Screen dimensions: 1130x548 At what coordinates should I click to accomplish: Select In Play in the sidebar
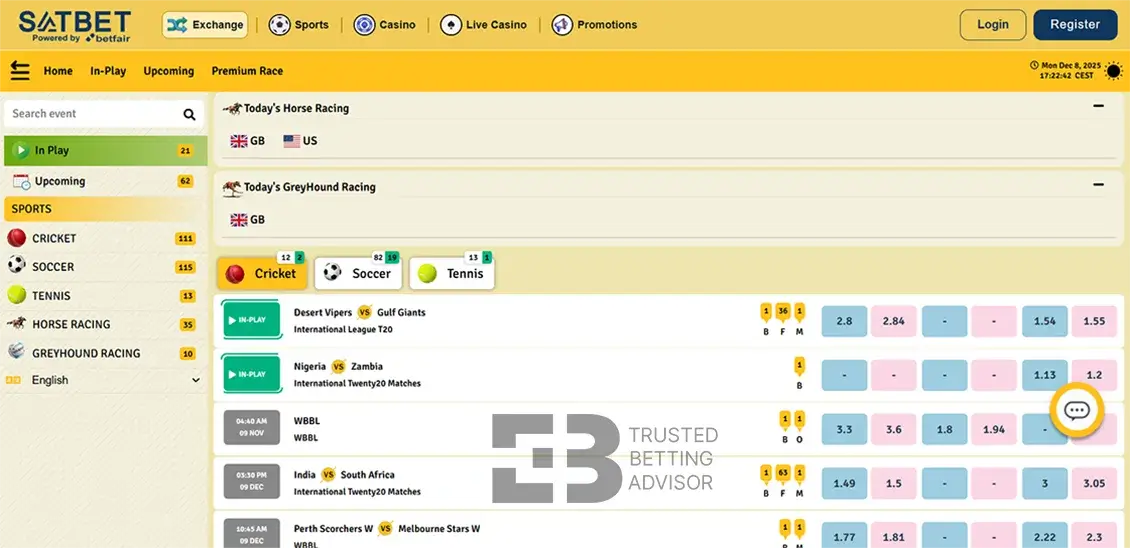105,151
